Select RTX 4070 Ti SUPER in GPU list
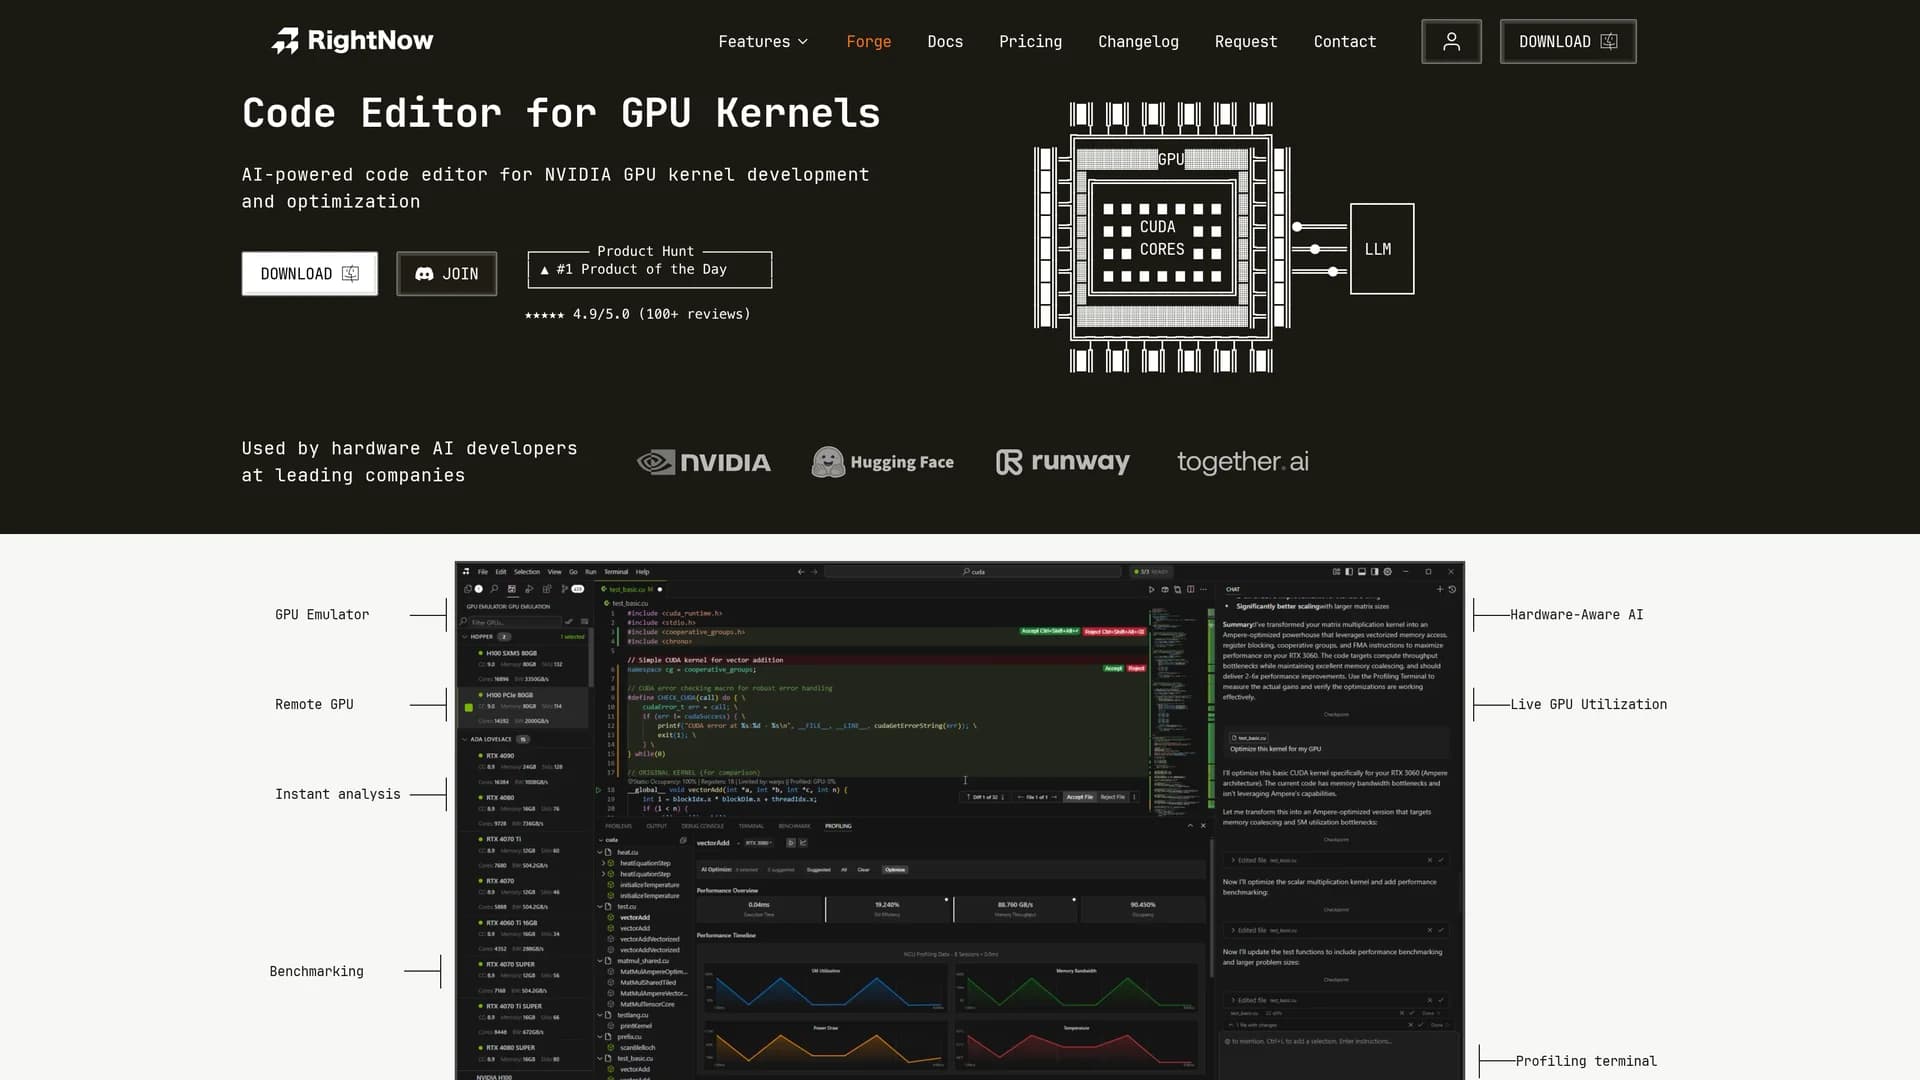The width and height of the screenshot is (1920, 1080). pyautogui.click(x=525, y=1017)
